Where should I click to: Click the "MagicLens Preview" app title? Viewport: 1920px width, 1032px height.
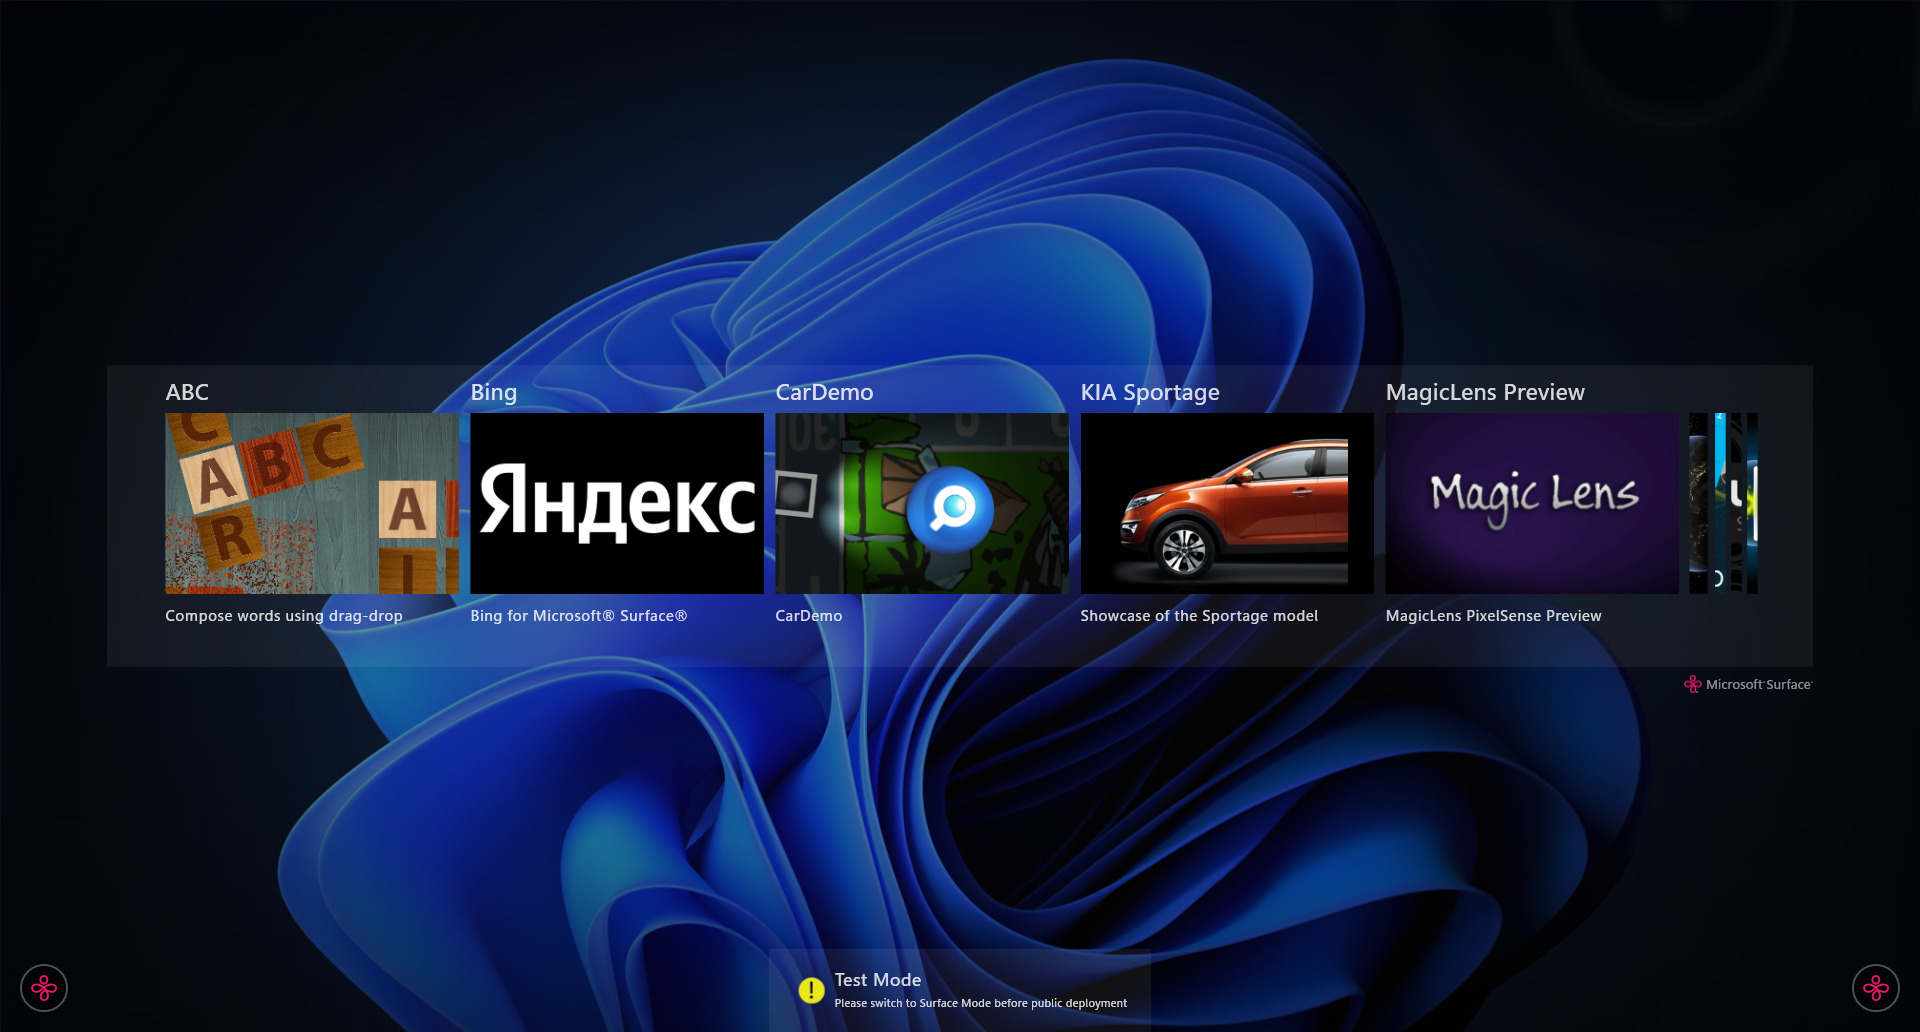tap(1485, 392)
